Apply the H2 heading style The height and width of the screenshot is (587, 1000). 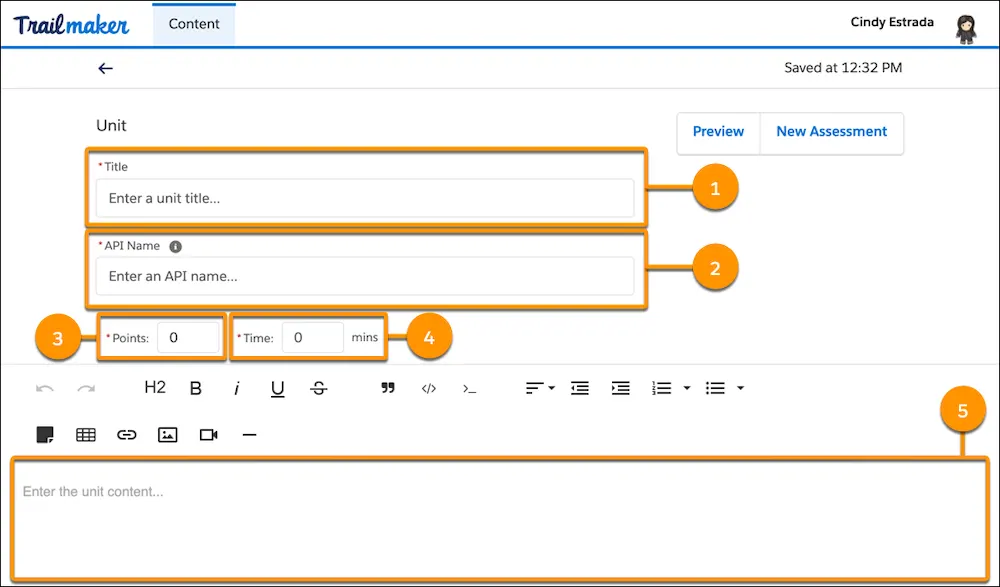(x=154, y=388)
